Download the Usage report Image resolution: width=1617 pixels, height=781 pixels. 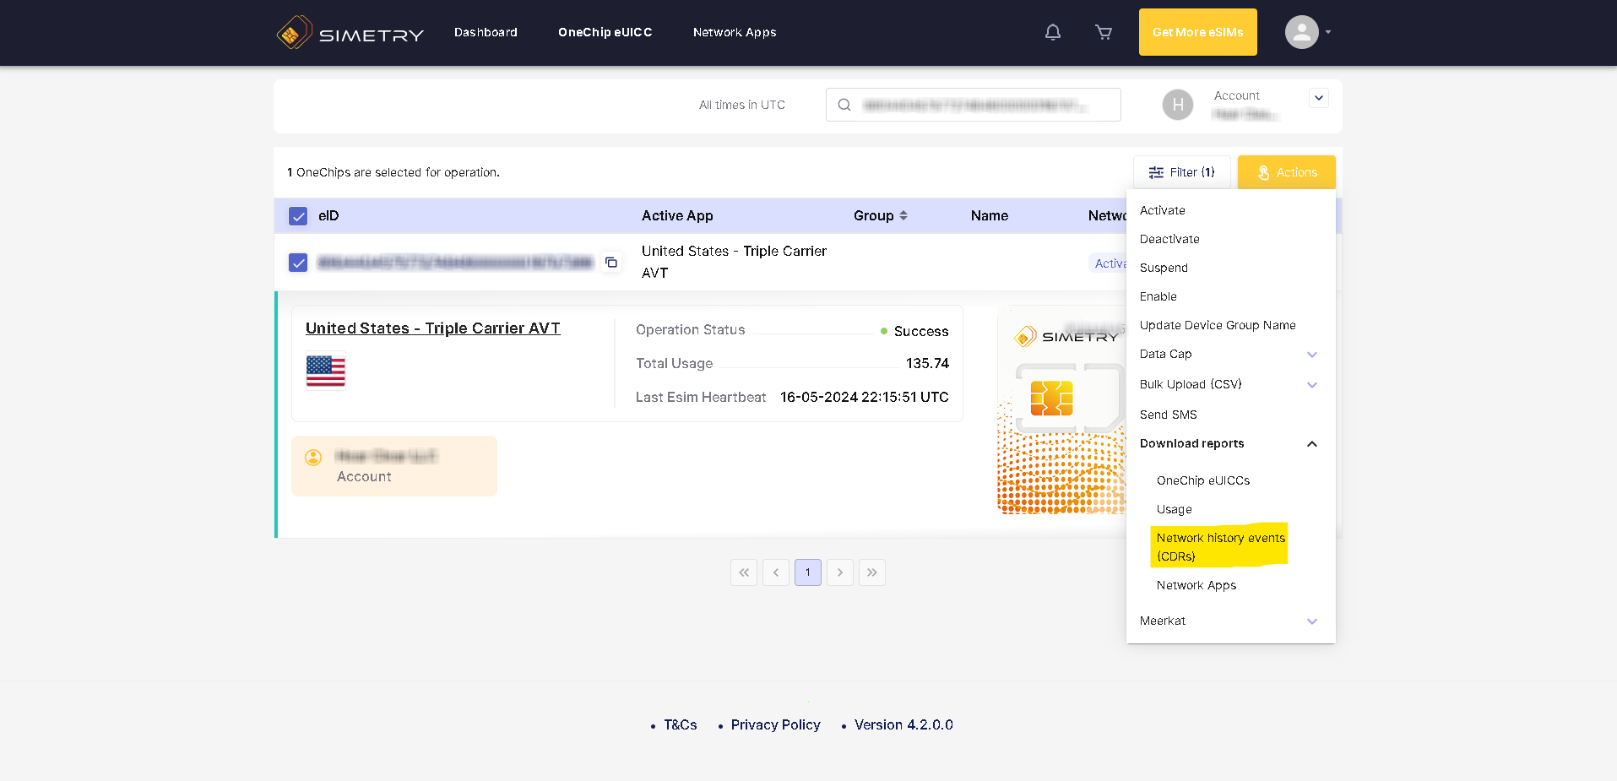point(1174,510)
